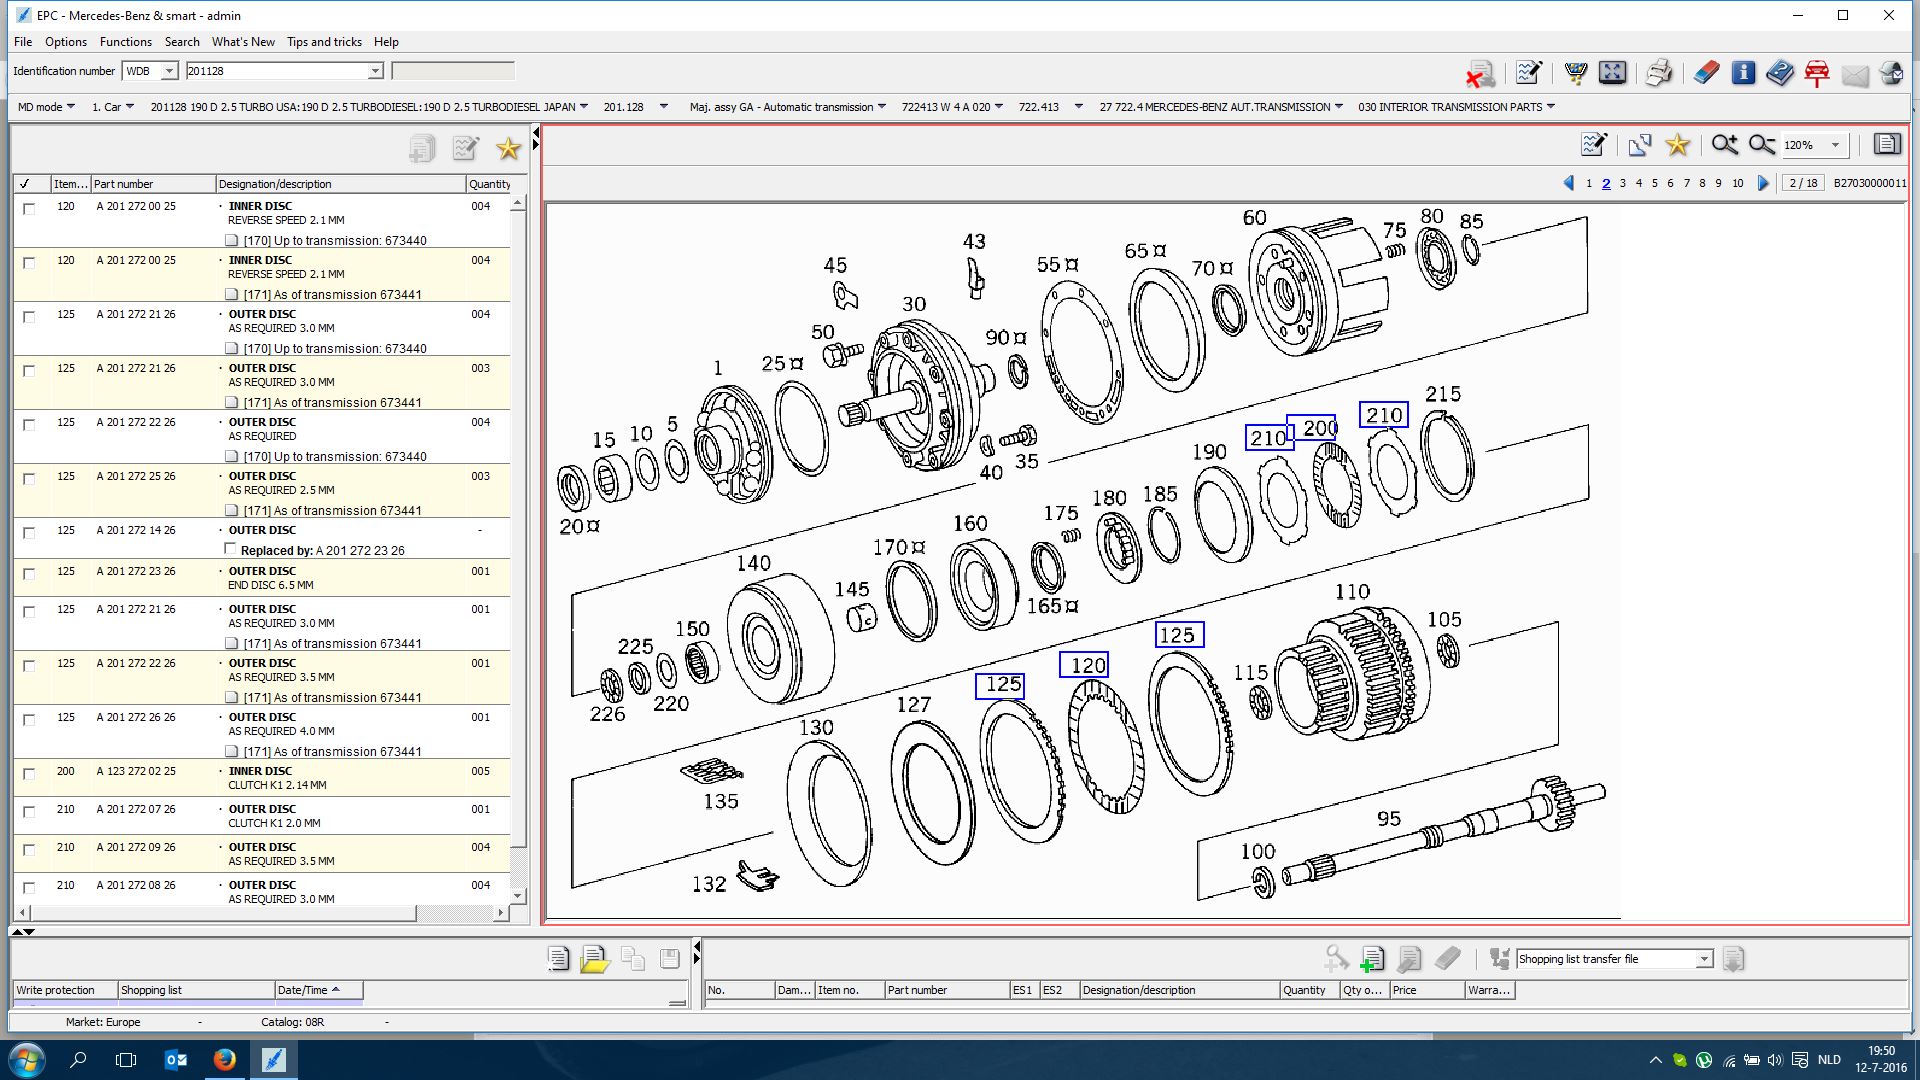The height and width of the screenshot is (1080, 1920).
Task: Sort by Part number column header
Action: pos(153,184)
